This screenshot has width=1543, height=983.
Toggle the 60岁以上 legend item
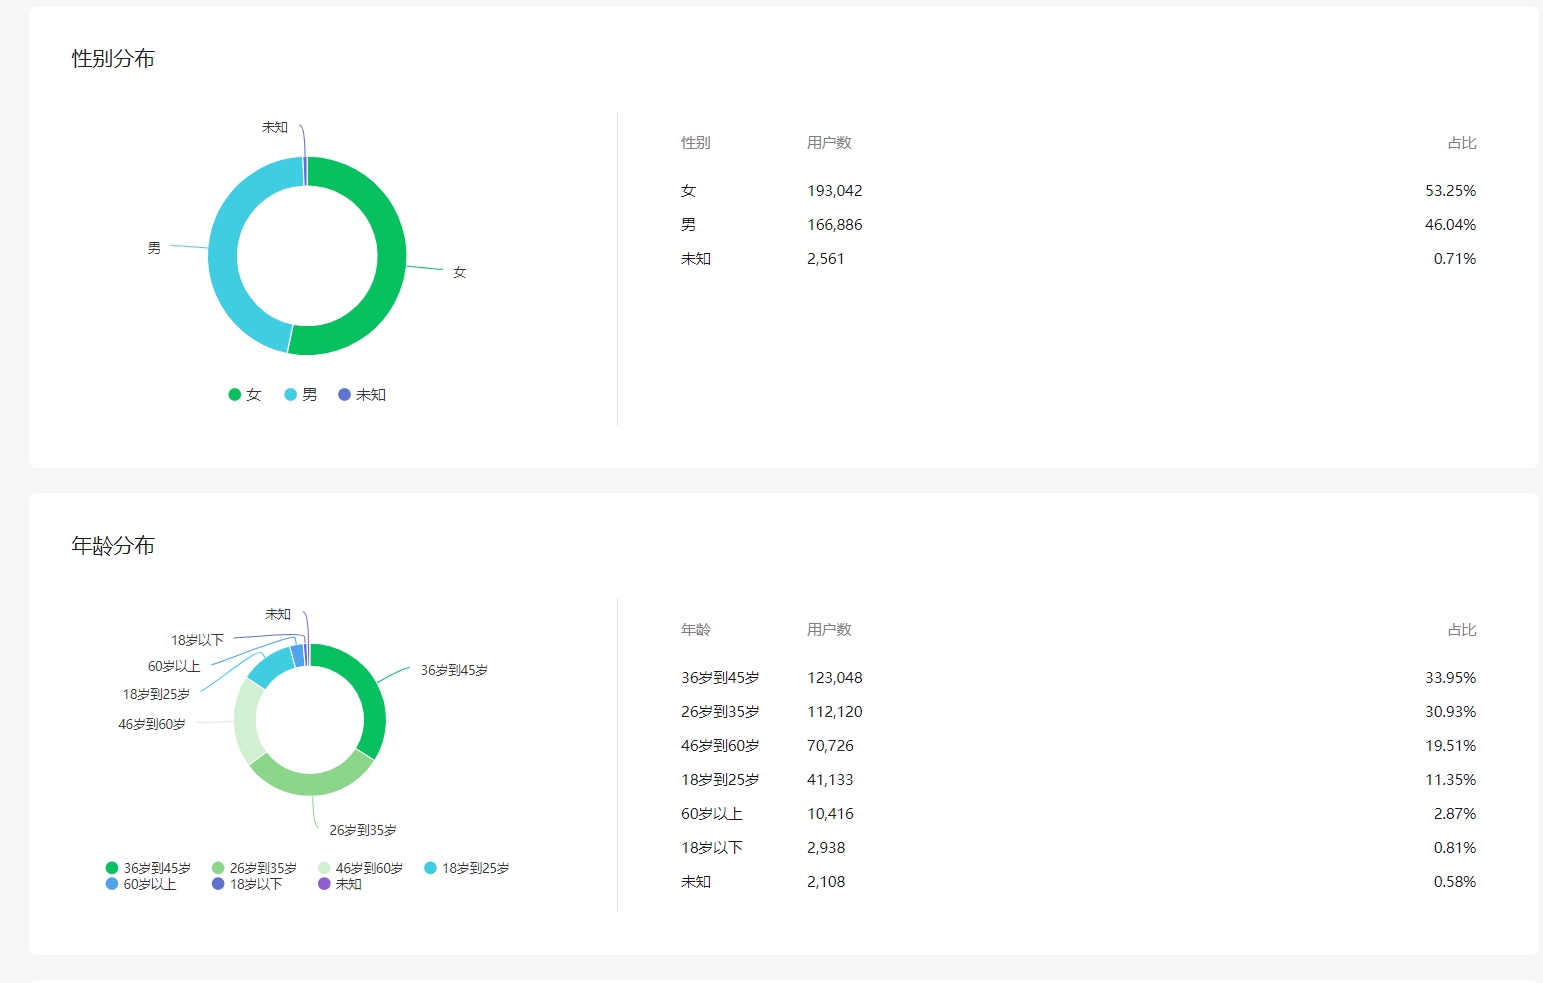[x=141, y=884]
